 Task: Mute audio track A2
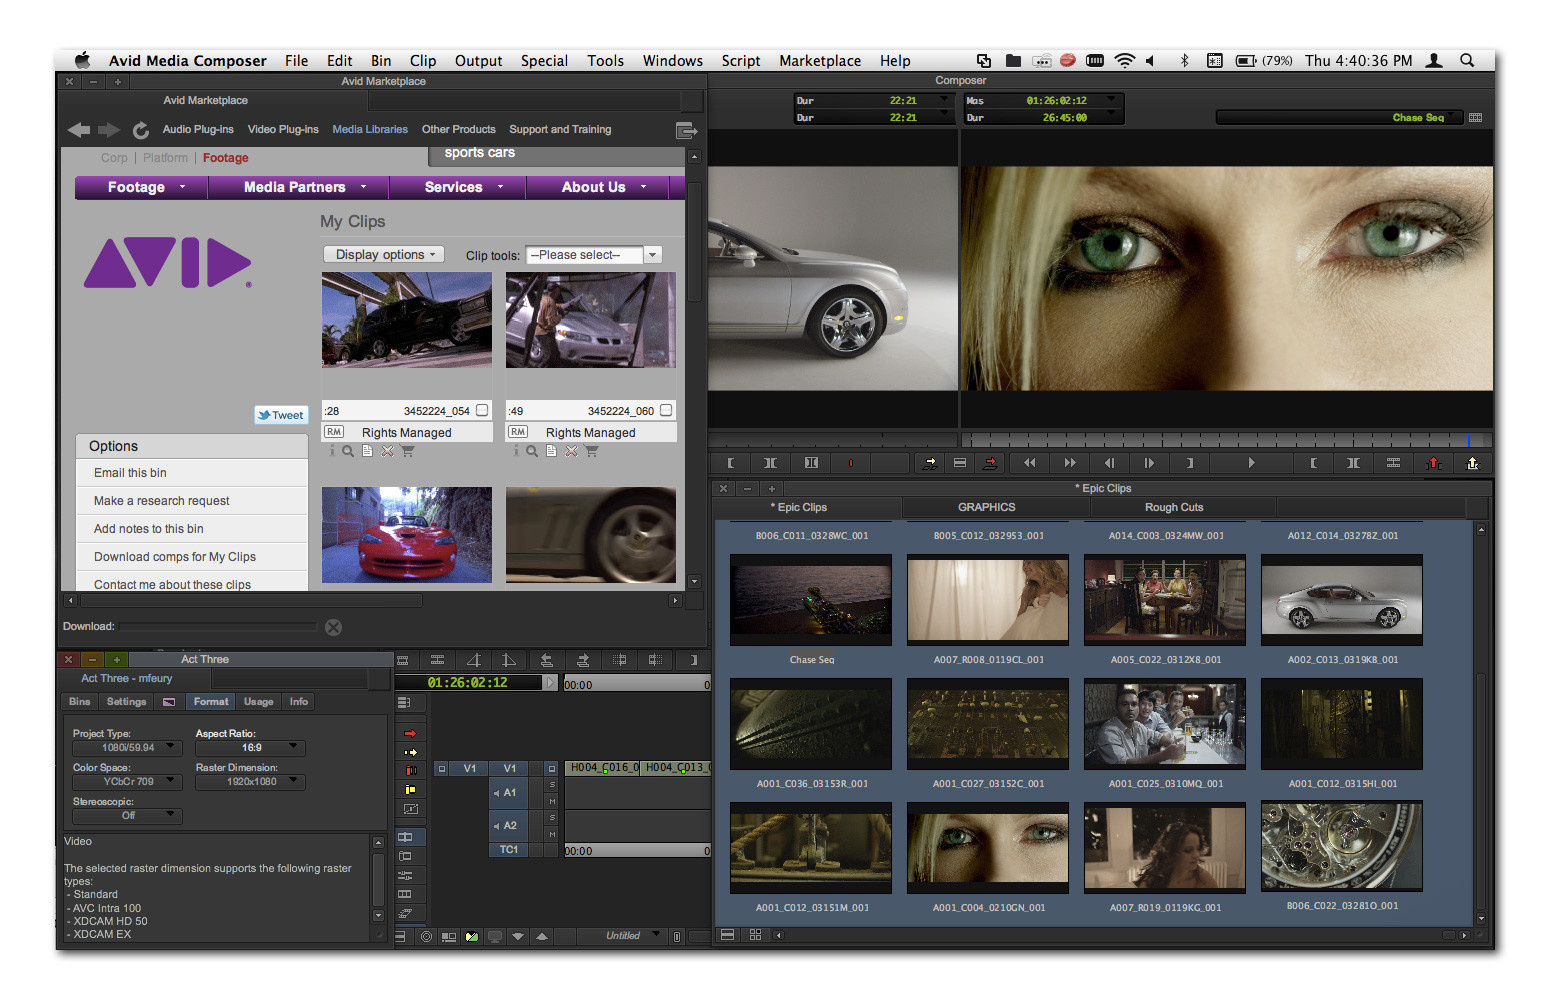[x=552, y=834]
